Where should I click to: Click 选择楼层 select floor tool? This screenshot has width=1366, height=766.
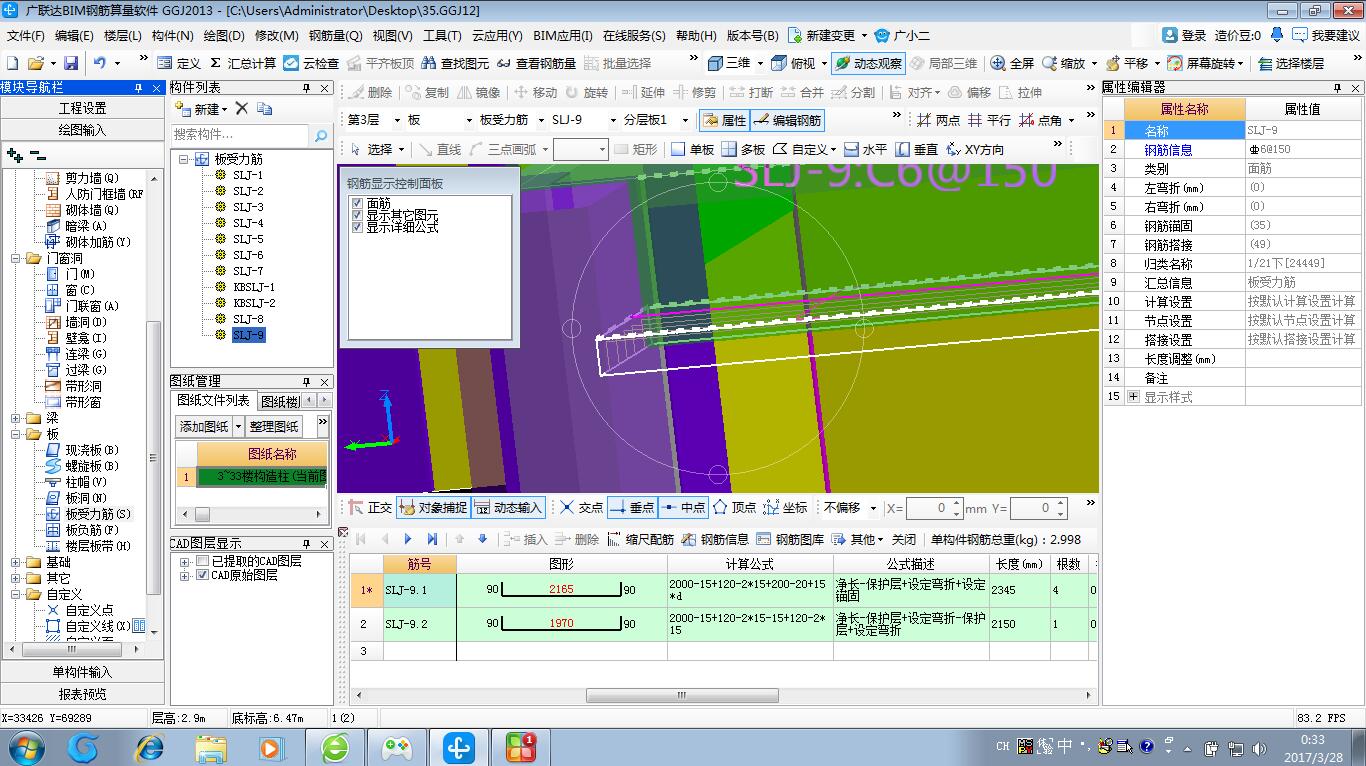(x=1291, y=63)
